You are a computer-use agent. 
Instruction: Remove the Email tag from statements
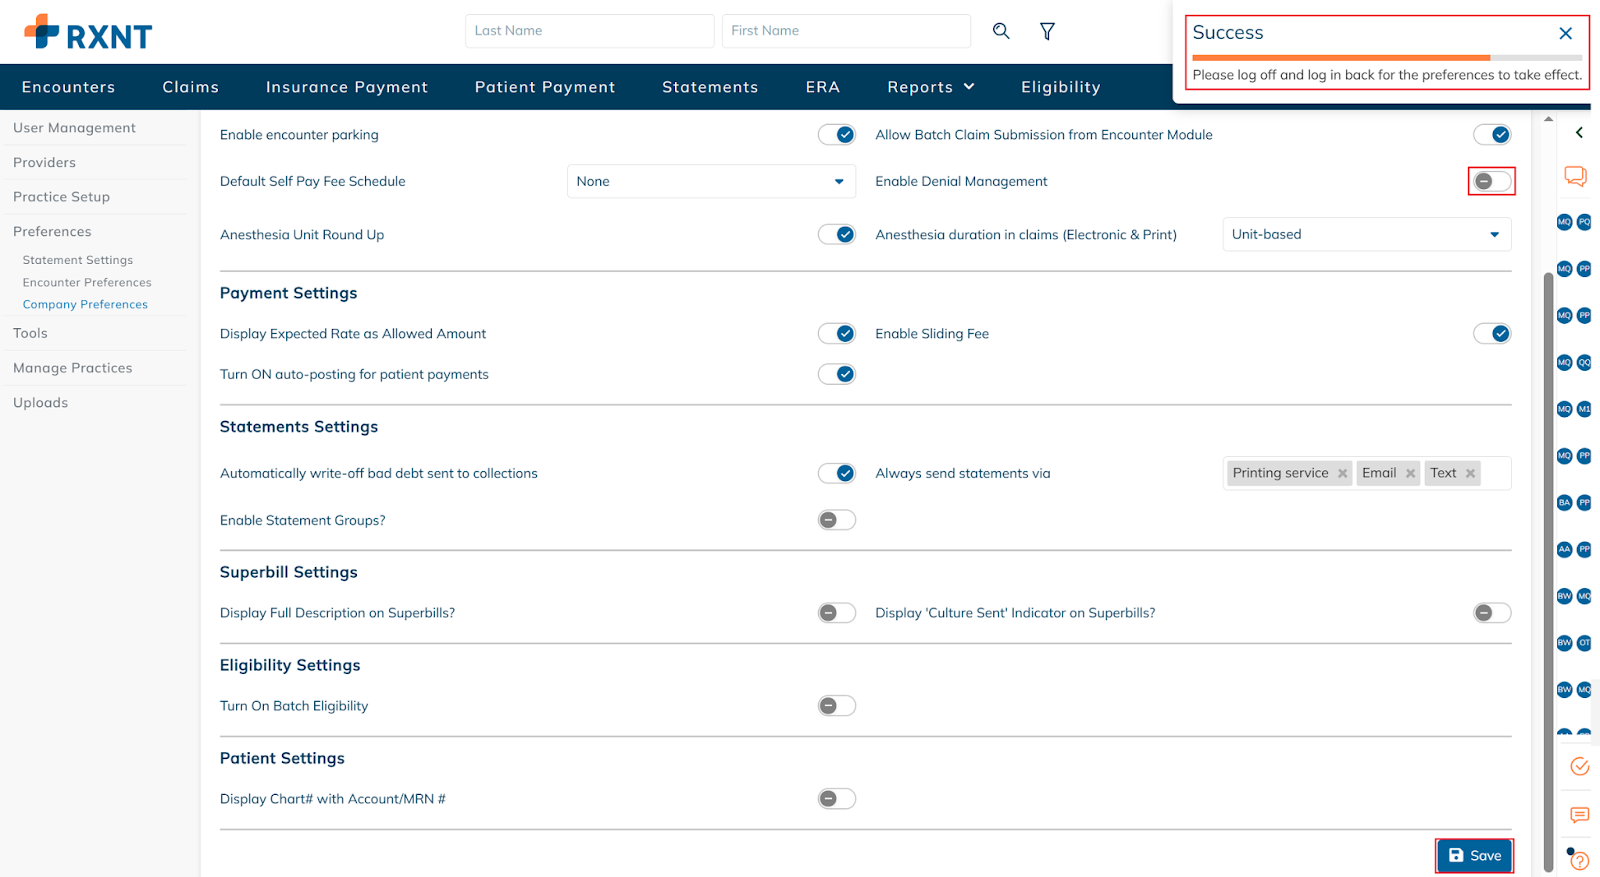pyautogui.click(x=1410, y=474)
